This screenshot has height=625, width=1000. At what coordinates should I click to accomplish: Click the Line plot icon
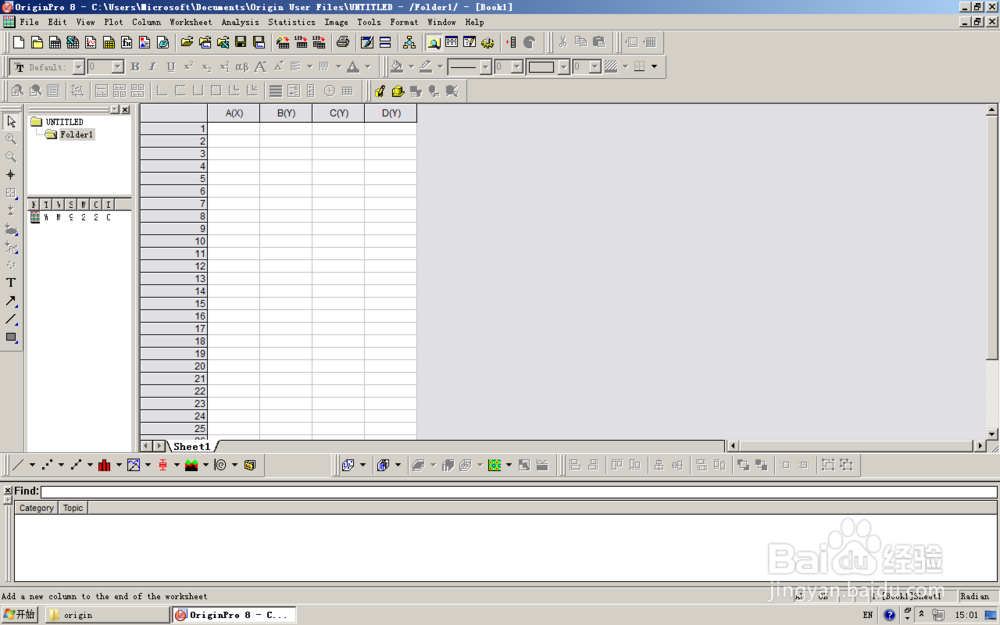tap(18, 465)
